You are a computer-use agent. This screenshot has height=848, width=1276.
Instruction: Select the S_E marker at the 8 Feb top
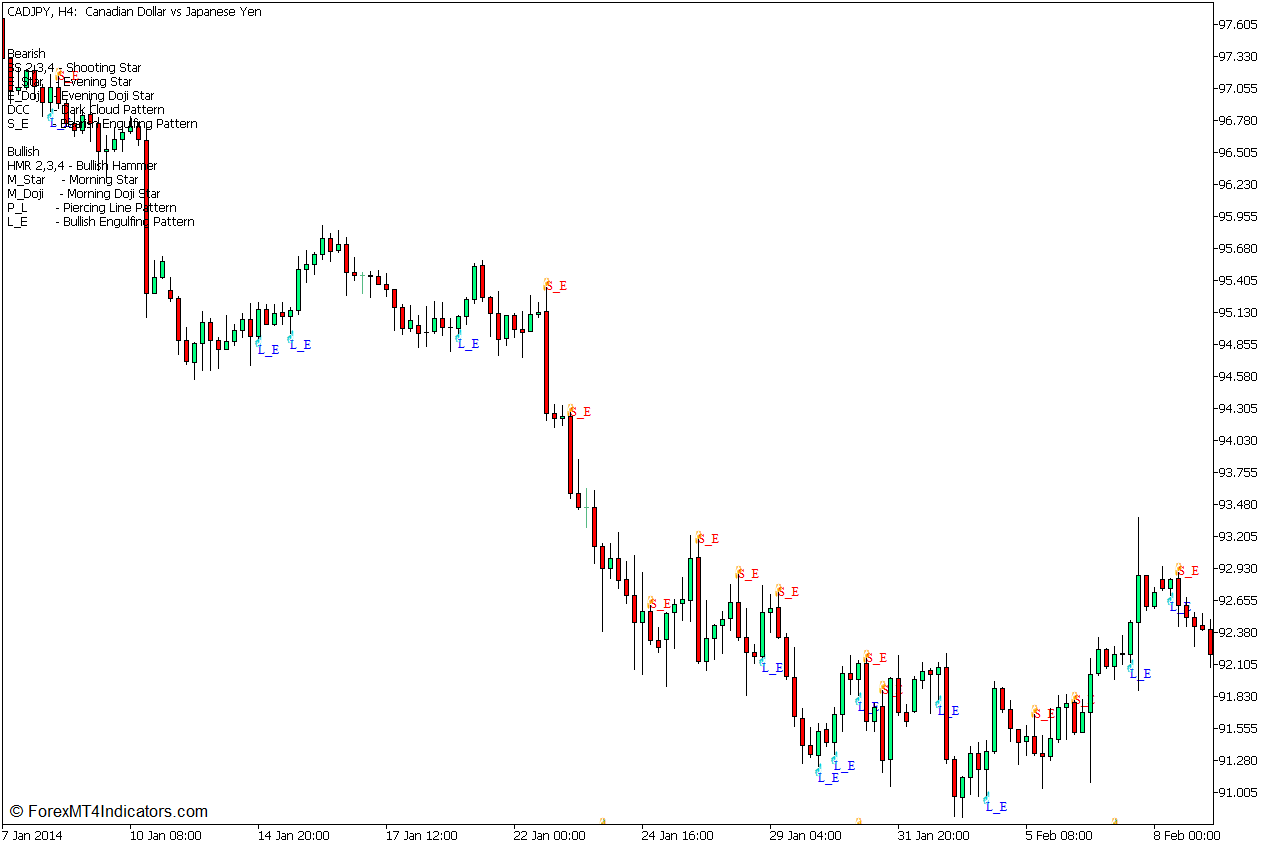coord(1184,572)
